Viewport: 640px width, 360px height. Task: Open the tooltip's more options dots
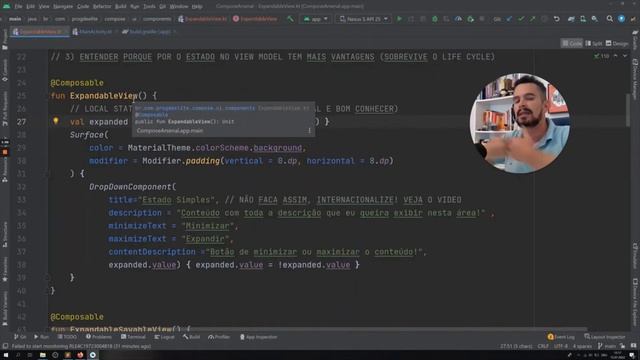point(309,131)
